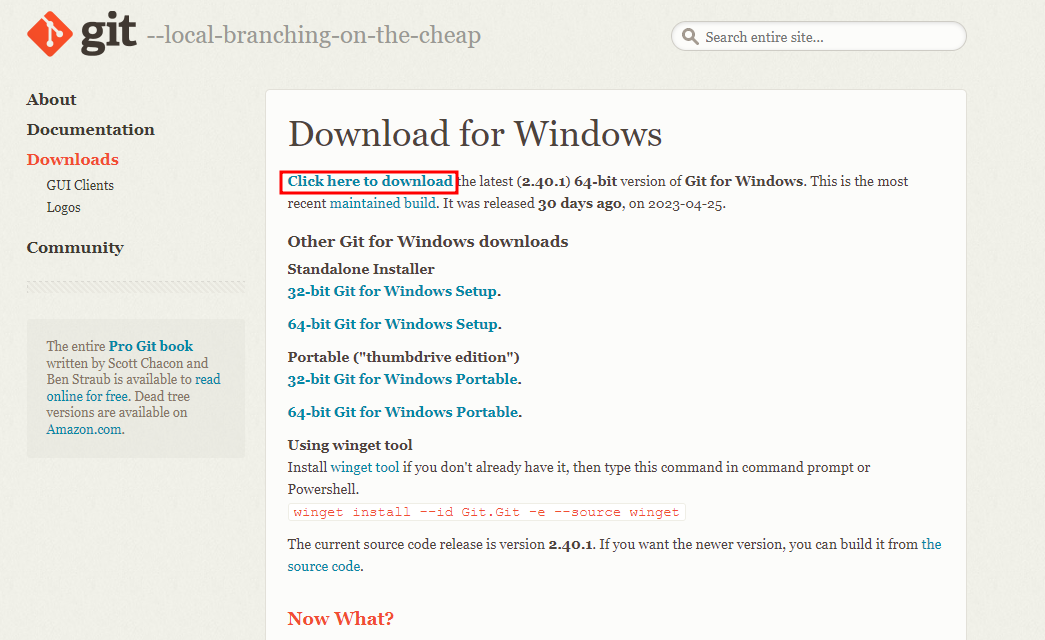Download 32-bit Git for Windows Setup
Viewport: 1045px width, 640px height.
click(392, 291)
